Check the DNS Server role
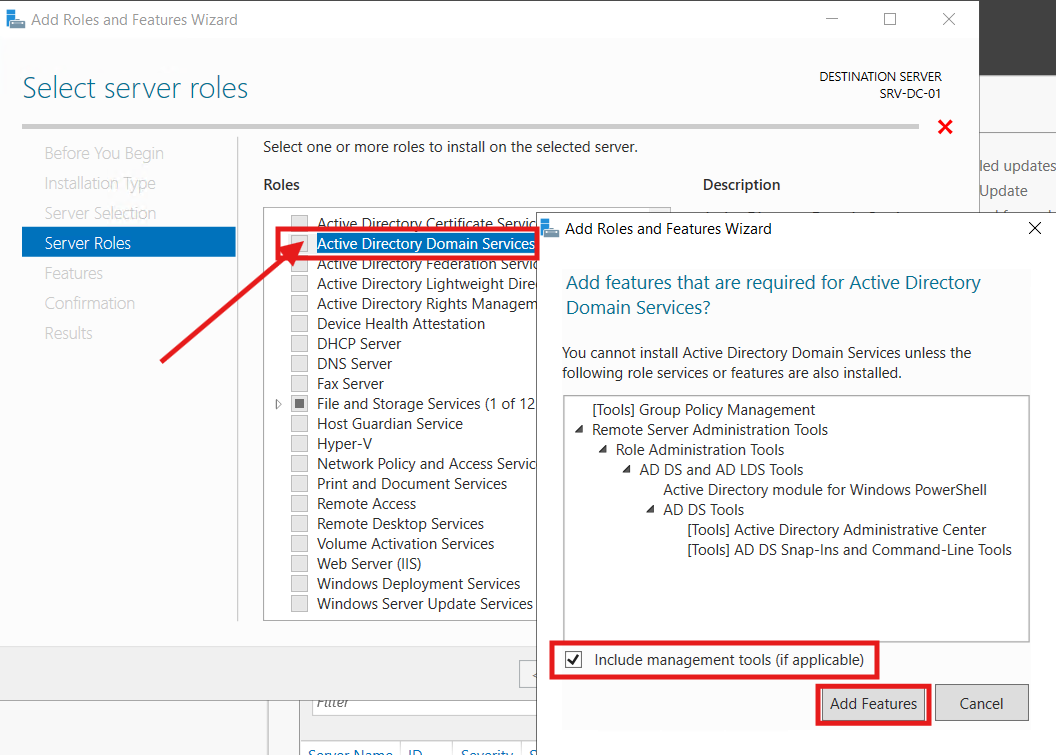The height and width of the screenshot is (755, 1056). click(x=299, y=363)
